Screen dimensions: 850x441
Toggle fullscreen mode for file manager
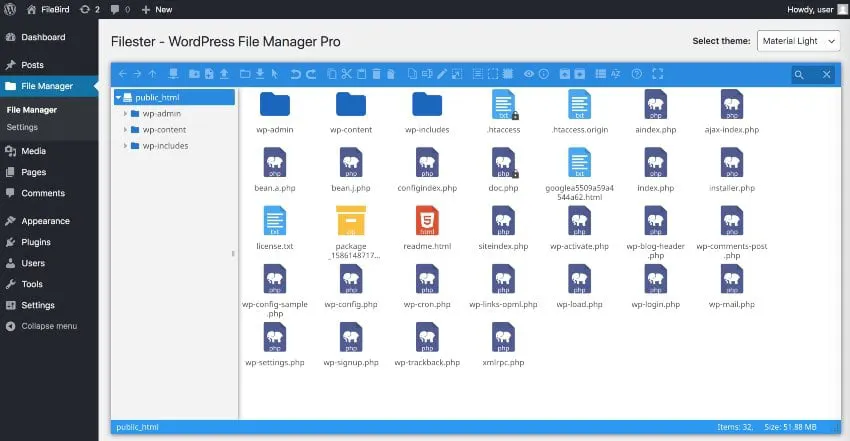[x=658, y=74]
